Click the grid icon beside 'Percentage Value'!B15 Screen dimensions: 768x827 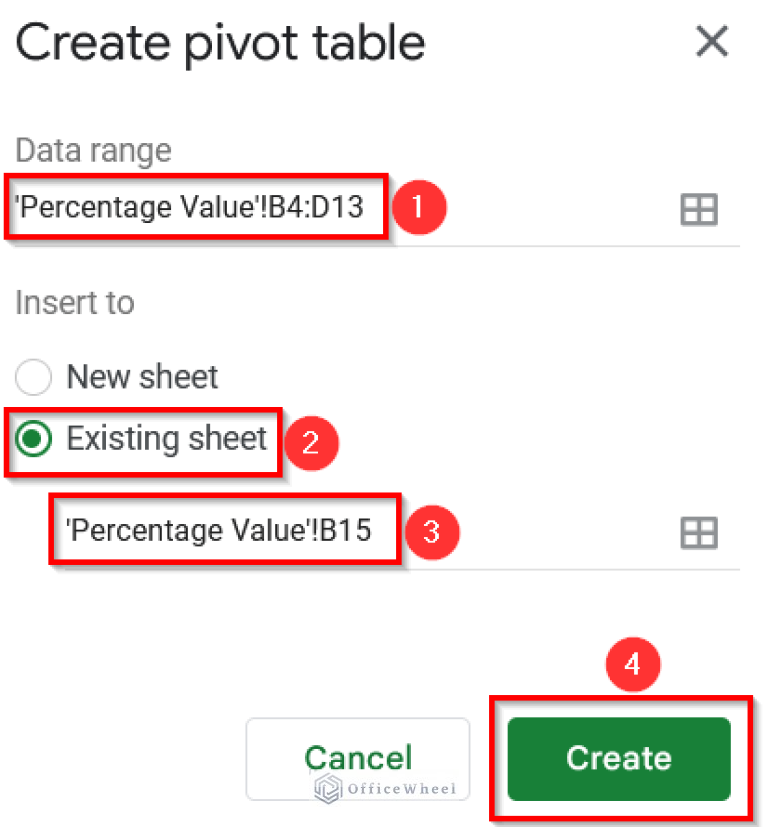[700, 532]
